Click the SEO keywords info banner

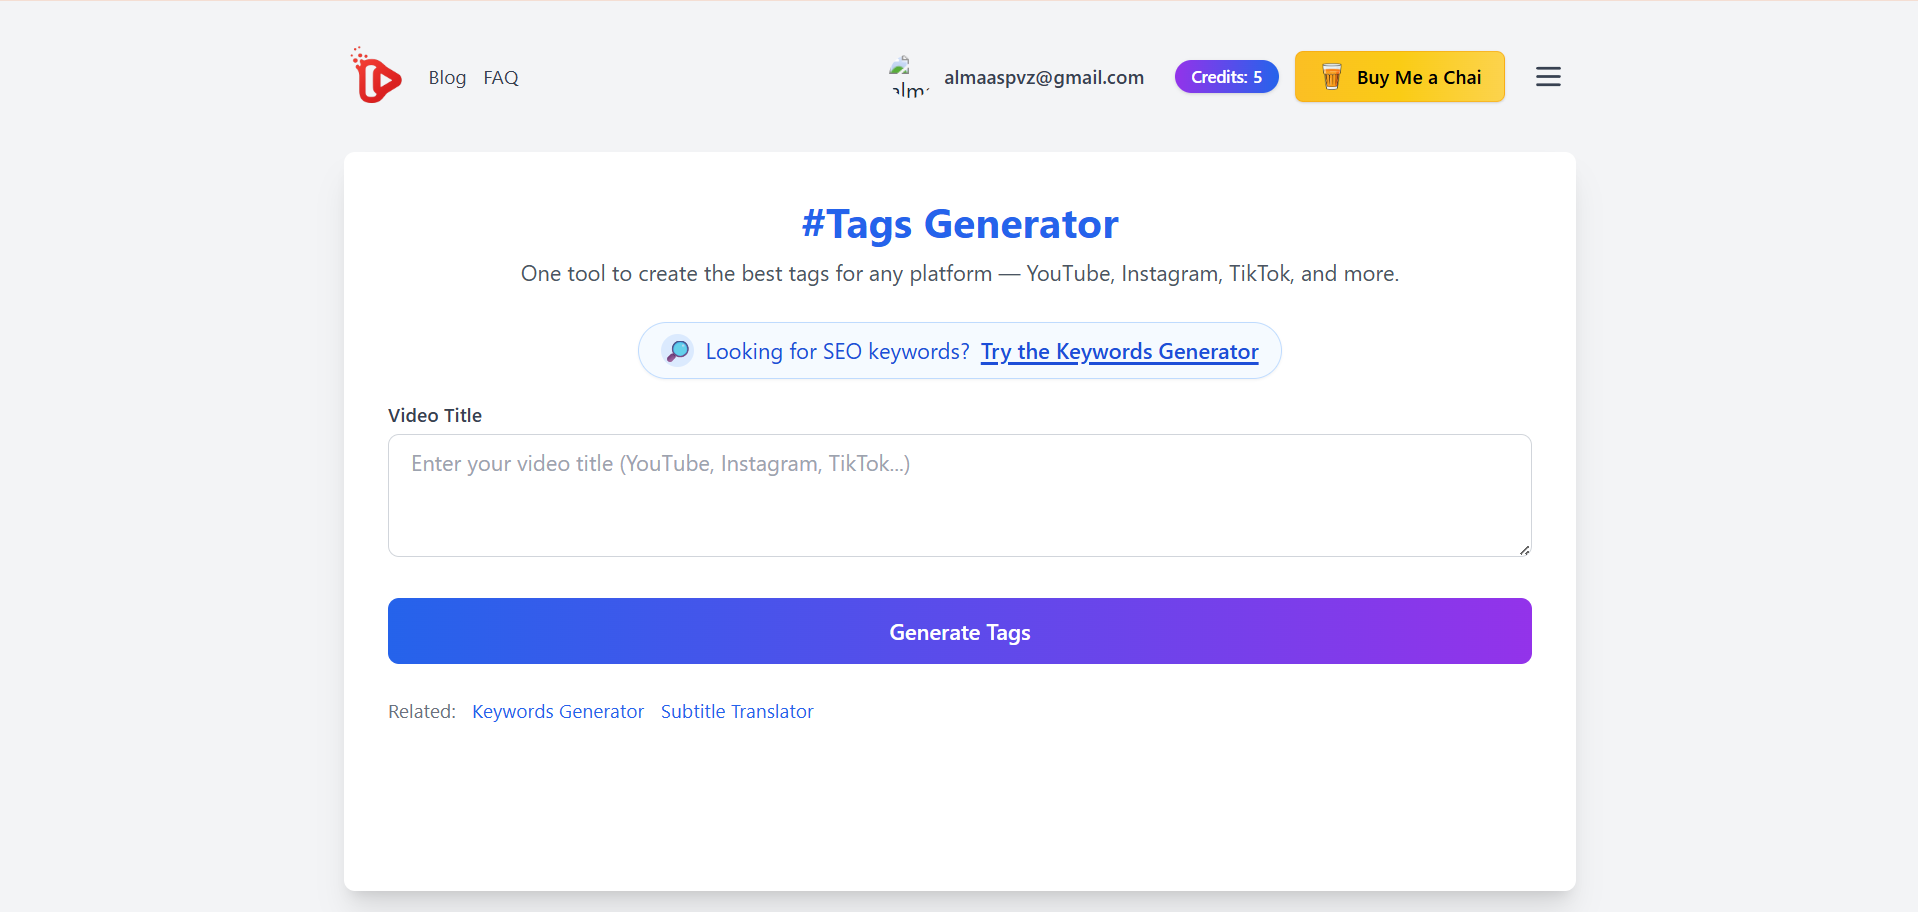(x=959, y=351)
